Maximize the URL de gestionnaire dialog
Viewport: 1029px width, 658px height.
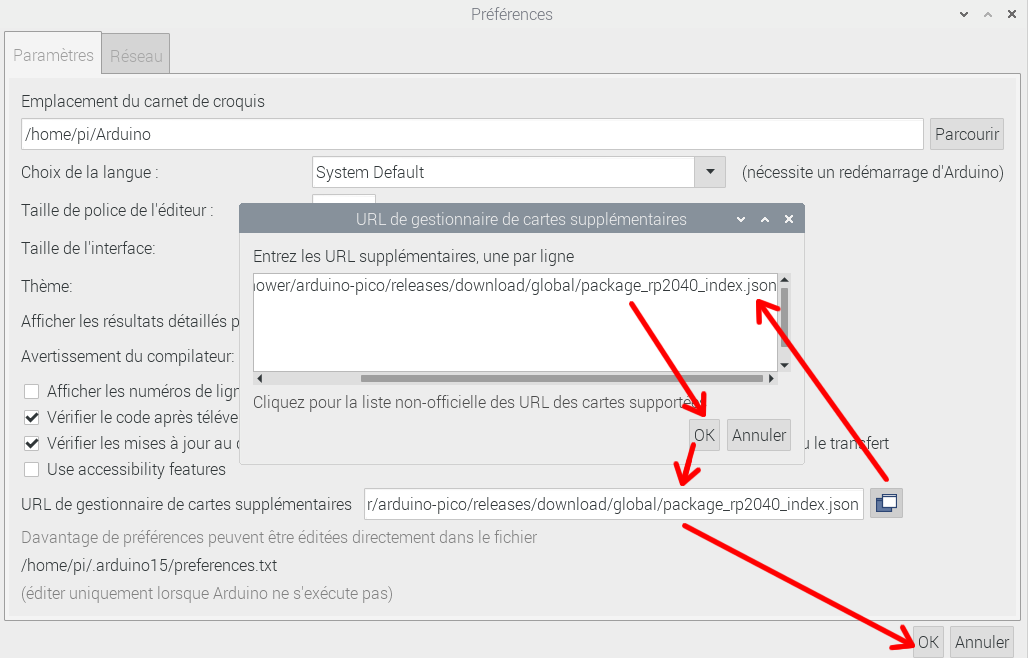(x=765, y=219)
